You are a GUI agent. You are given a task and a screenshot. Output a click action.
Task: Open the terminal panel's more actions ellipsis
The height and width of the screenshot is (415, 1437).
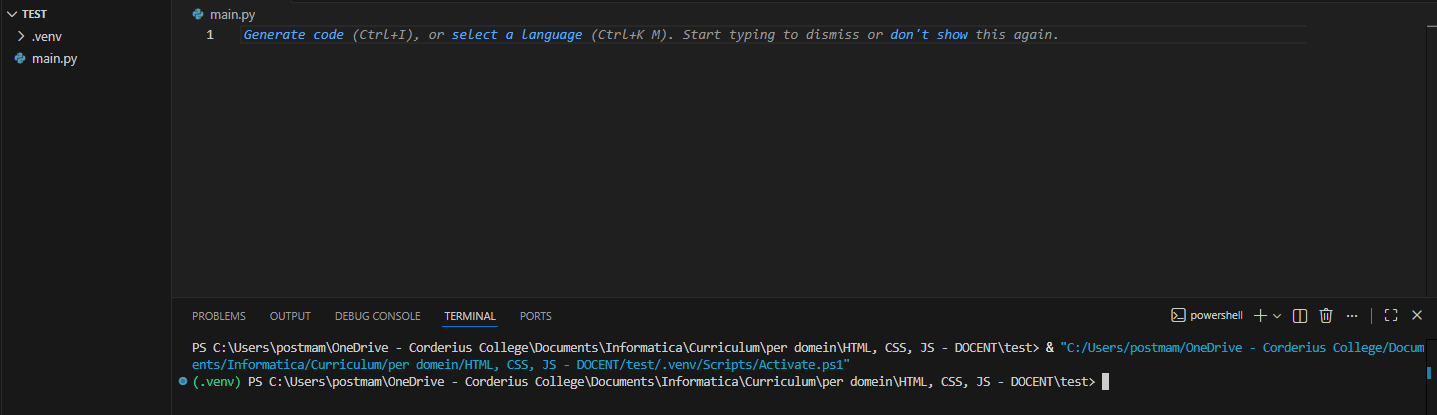(1352, 316)
